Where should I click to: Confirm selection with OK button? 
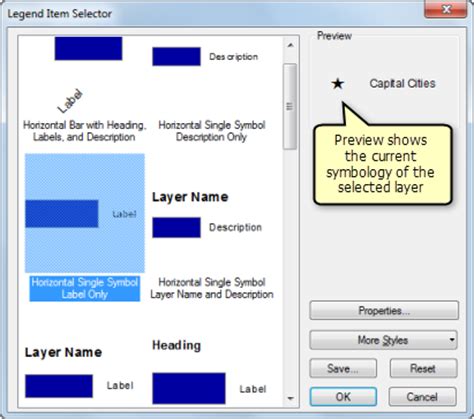click(343, 397)
